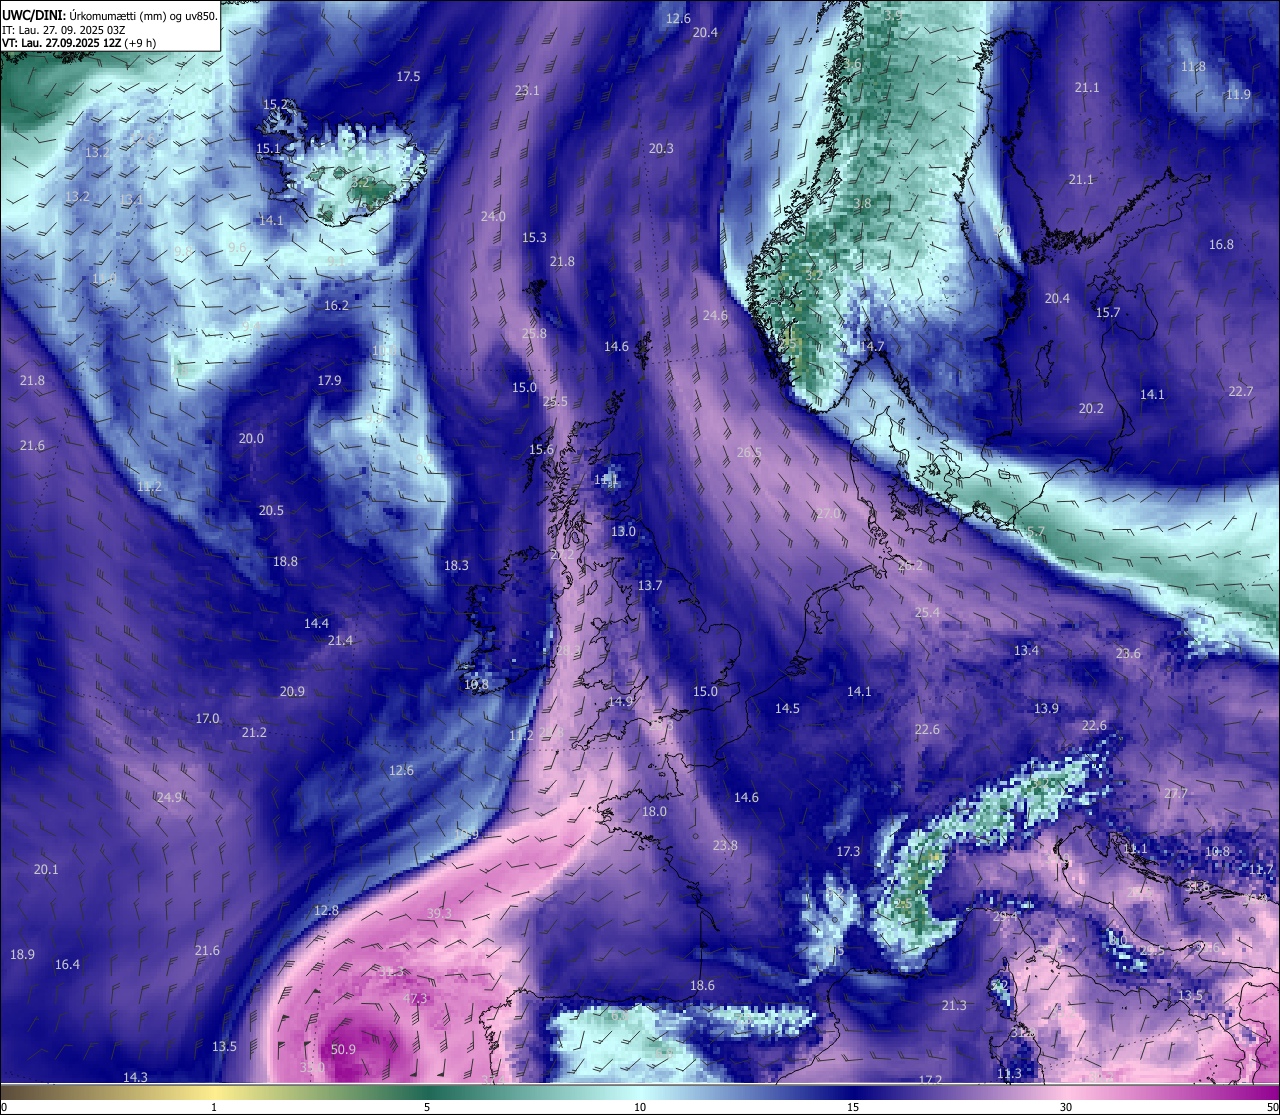Click the 20.2 value label
This screenshot has width=1280, height=1115.
click(x=1091, y=408)
